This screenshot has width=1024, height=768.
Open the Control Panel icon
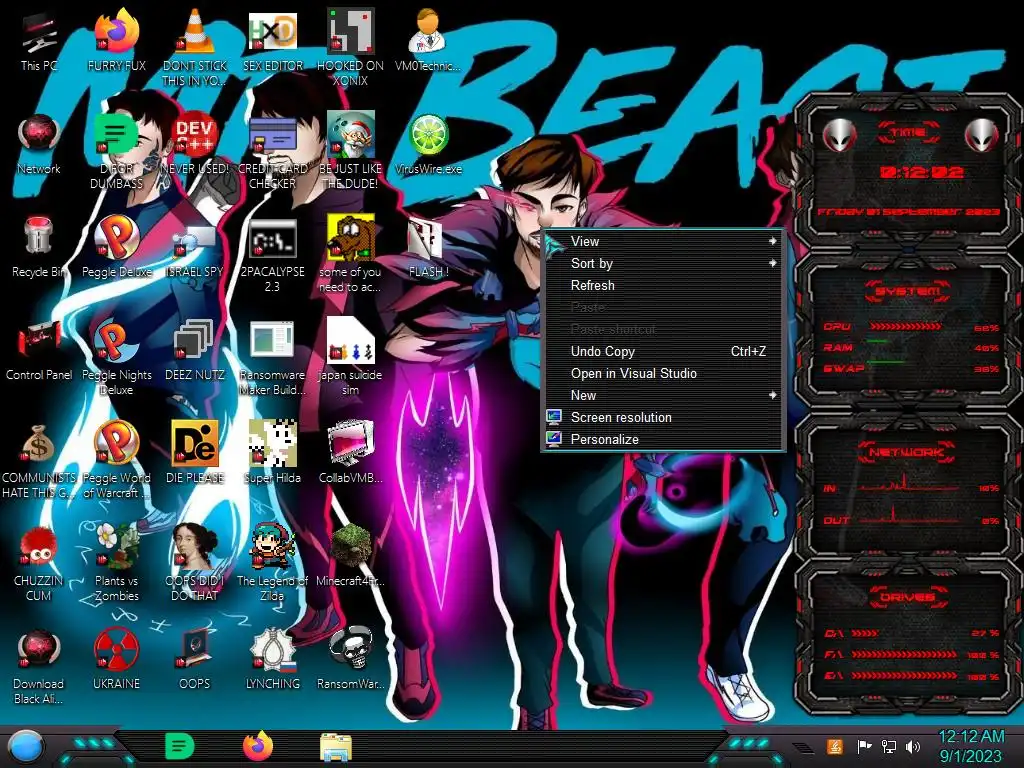(39, 350)
